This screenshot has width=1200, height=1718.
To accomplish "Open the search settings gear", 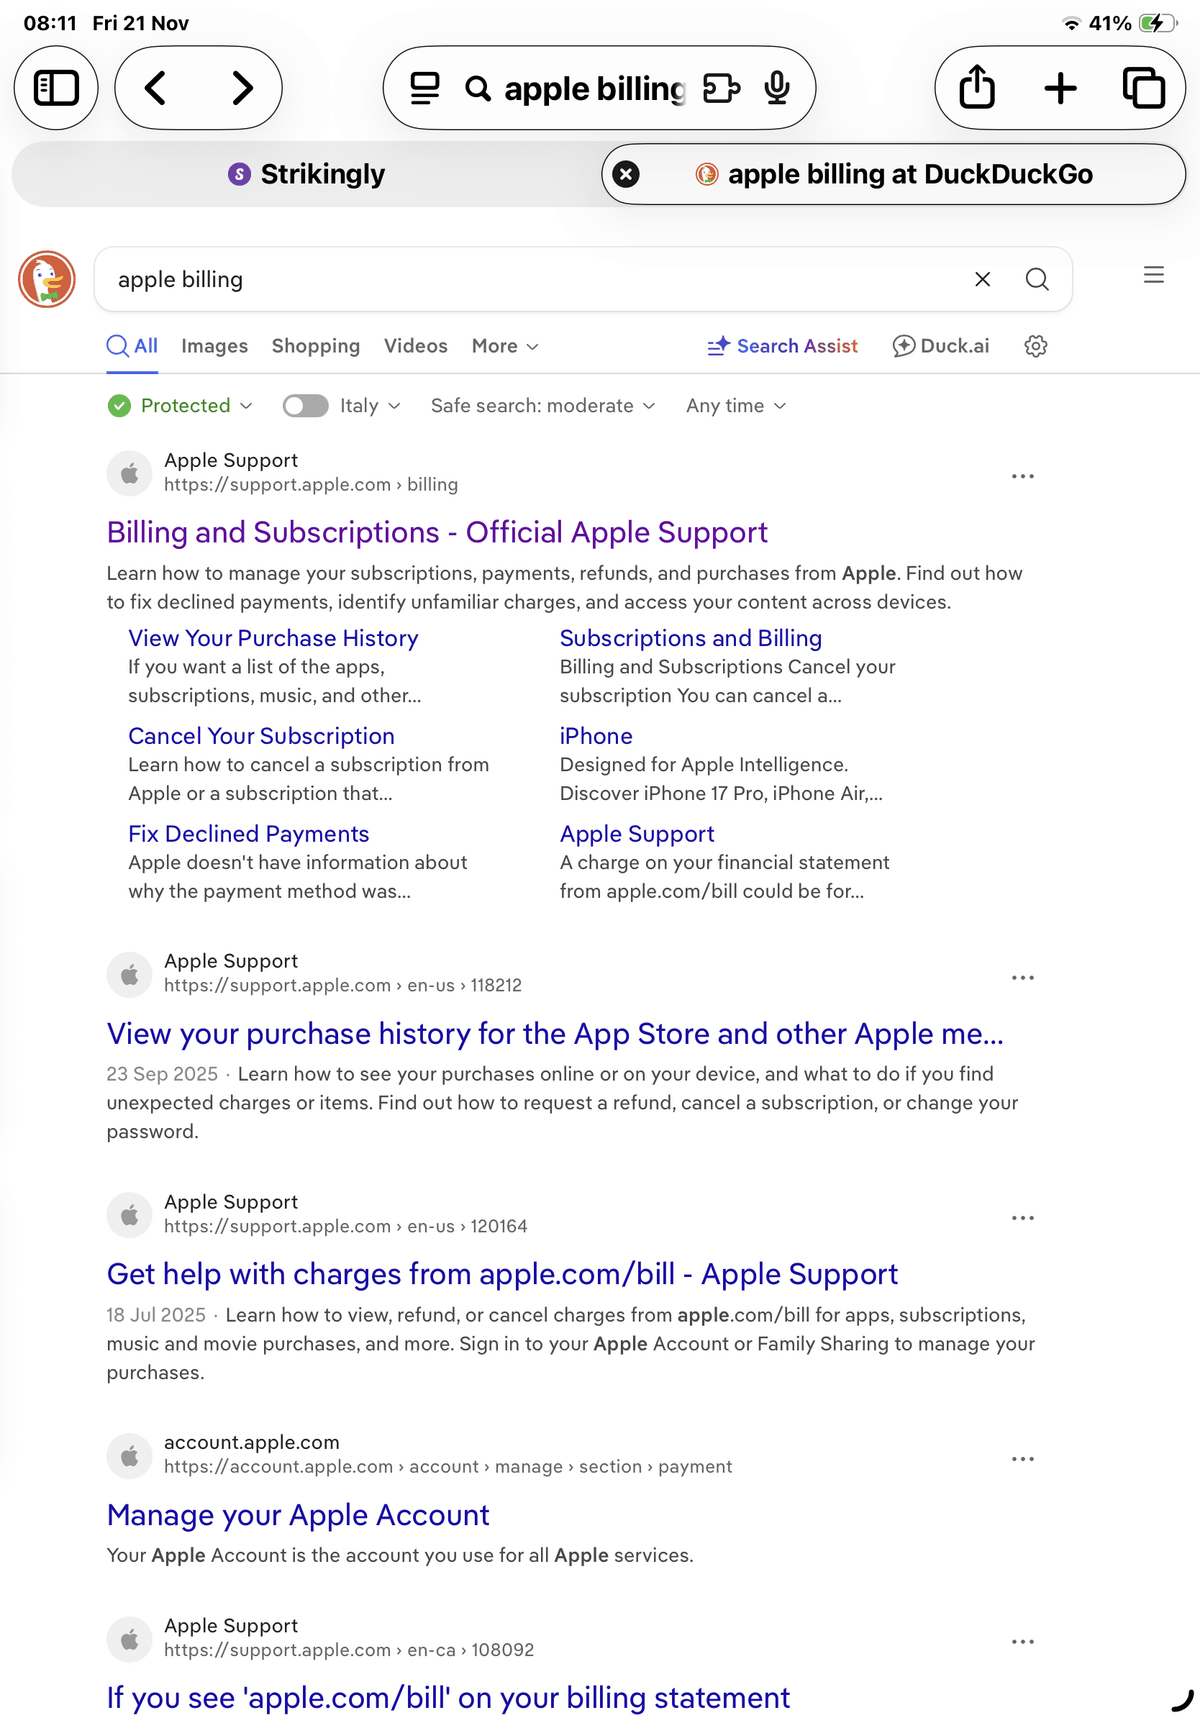I will pyautogui.click(x=1036, y=346).
